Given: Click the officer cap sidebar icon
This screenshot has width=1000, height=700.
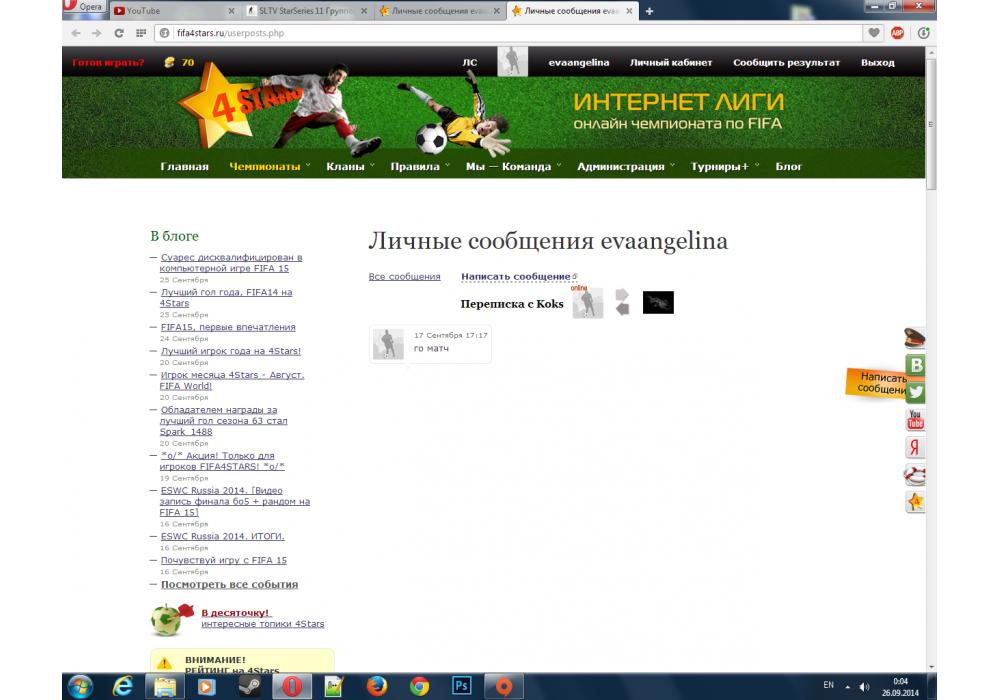Looking at the screenshot, I should pos(915,339).
